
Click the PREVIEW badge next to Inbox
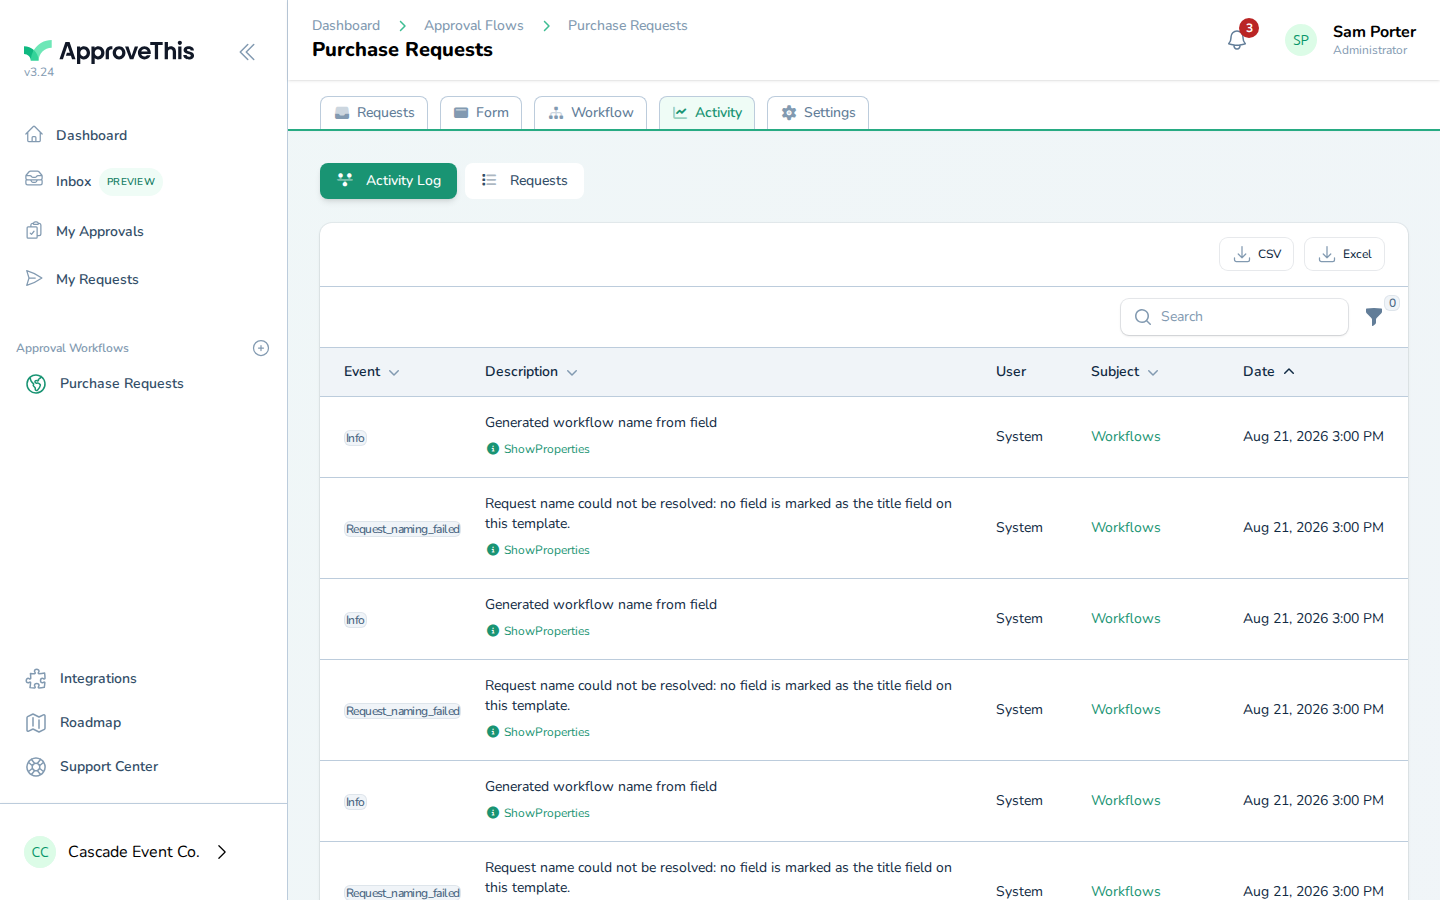pyautogui.click(x=131, y=182)
